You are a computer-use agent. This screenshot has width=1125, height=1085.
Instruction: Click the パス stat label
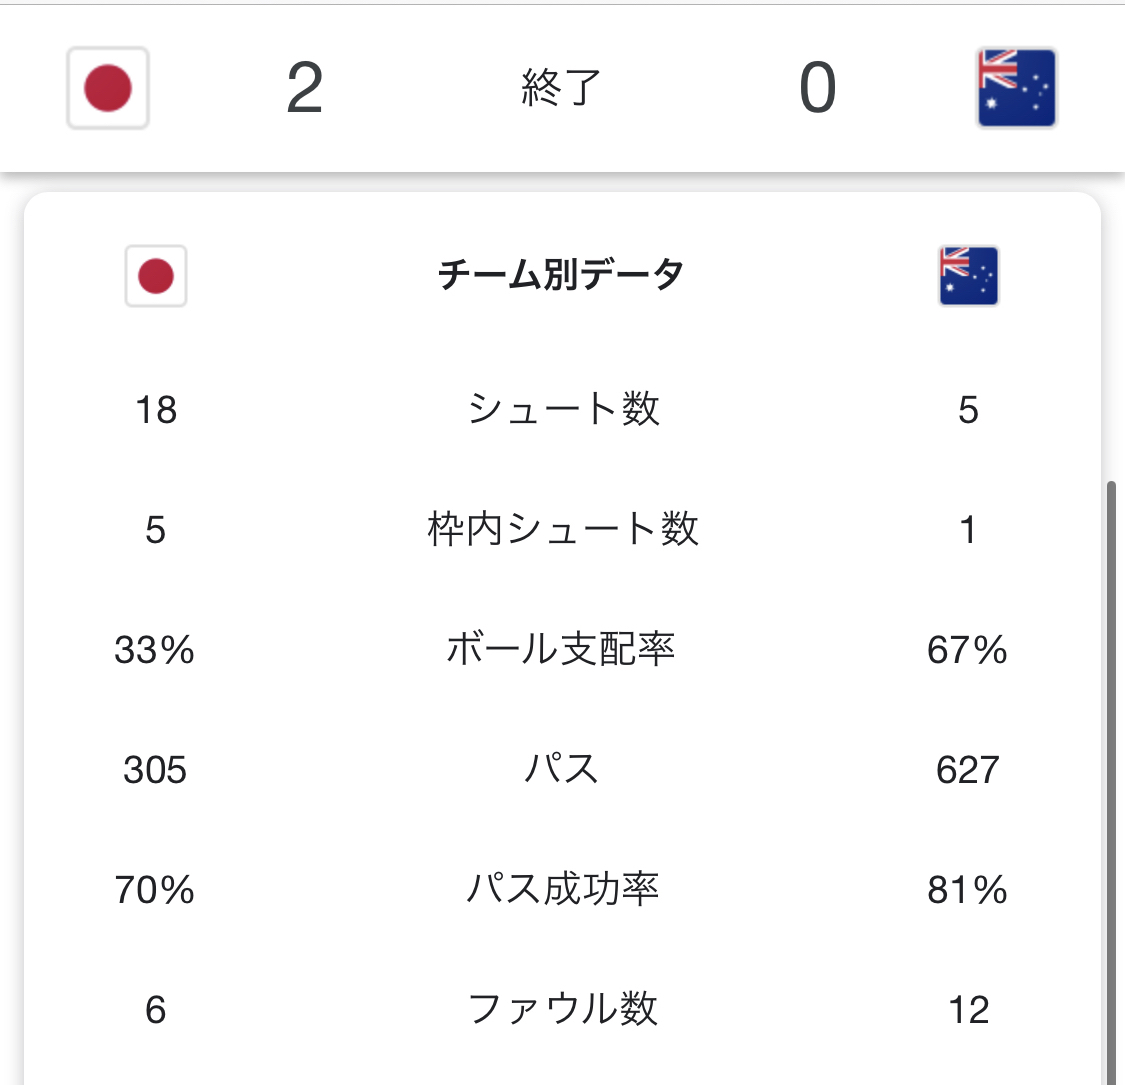561,769
